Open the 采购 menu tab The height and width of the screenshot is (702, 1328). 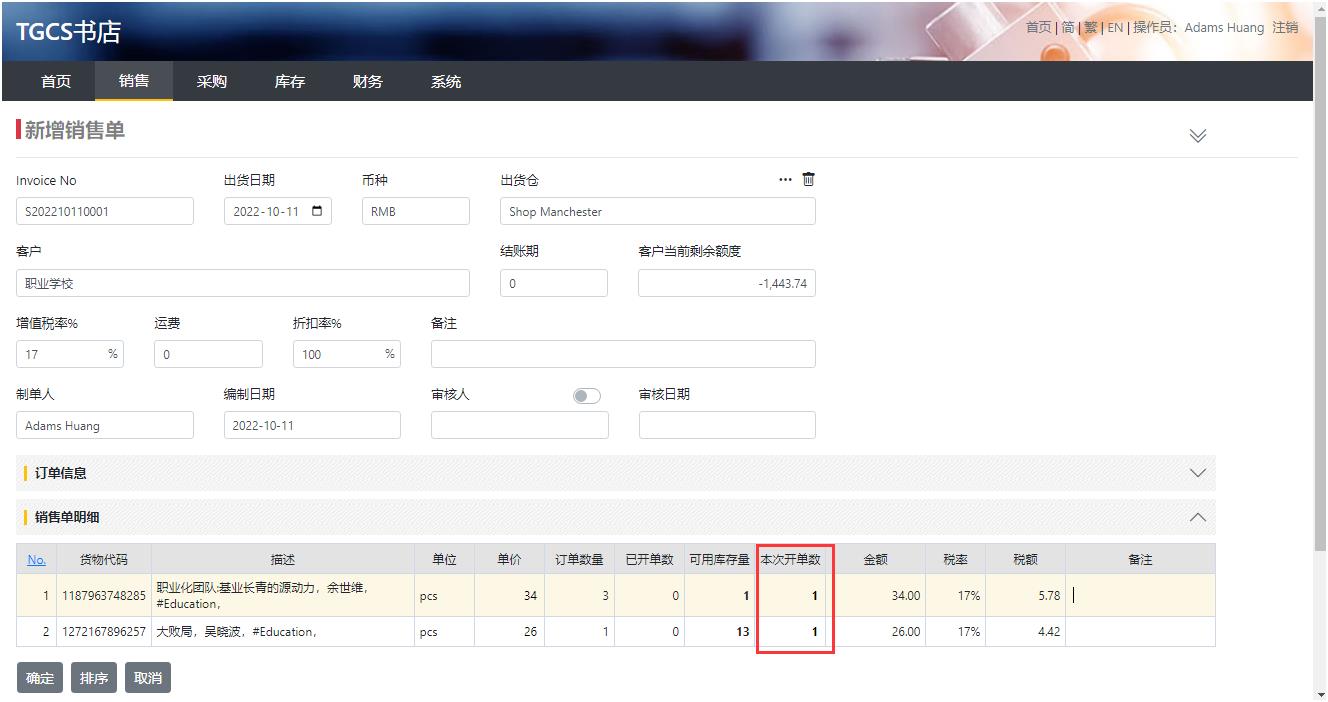point(212,81)
